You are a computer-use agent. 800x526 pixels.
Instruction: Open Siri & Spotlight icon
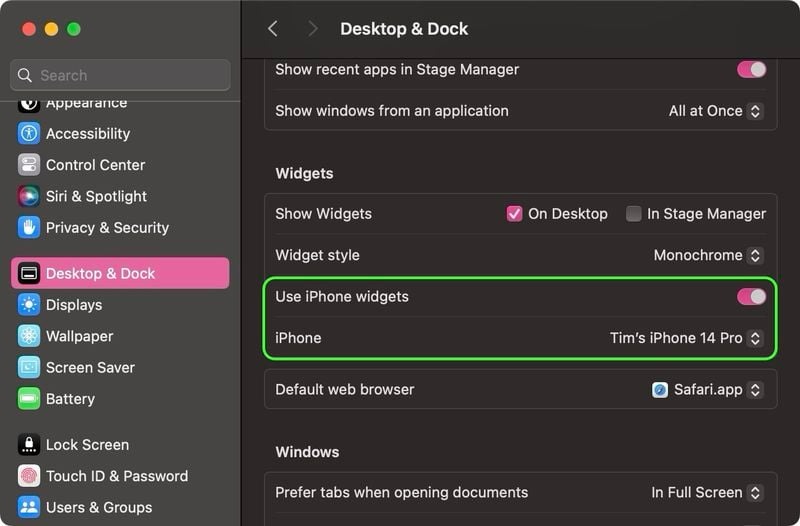[29, 196]
